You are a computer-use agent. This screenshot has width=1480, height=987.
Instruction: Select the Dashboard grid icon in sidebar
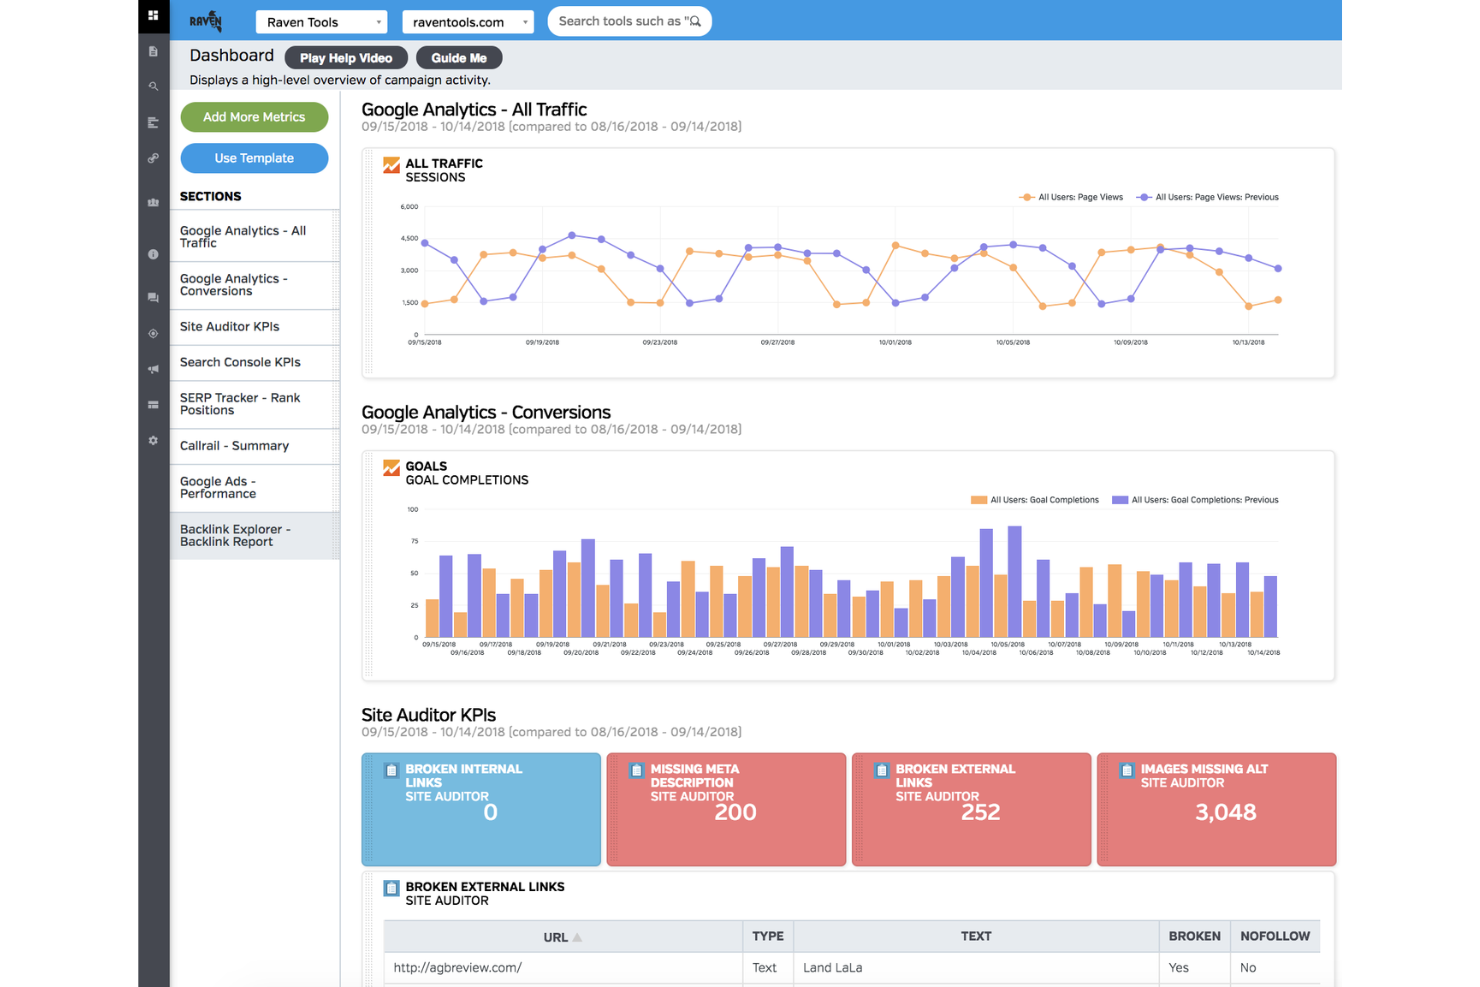point(153,15)
